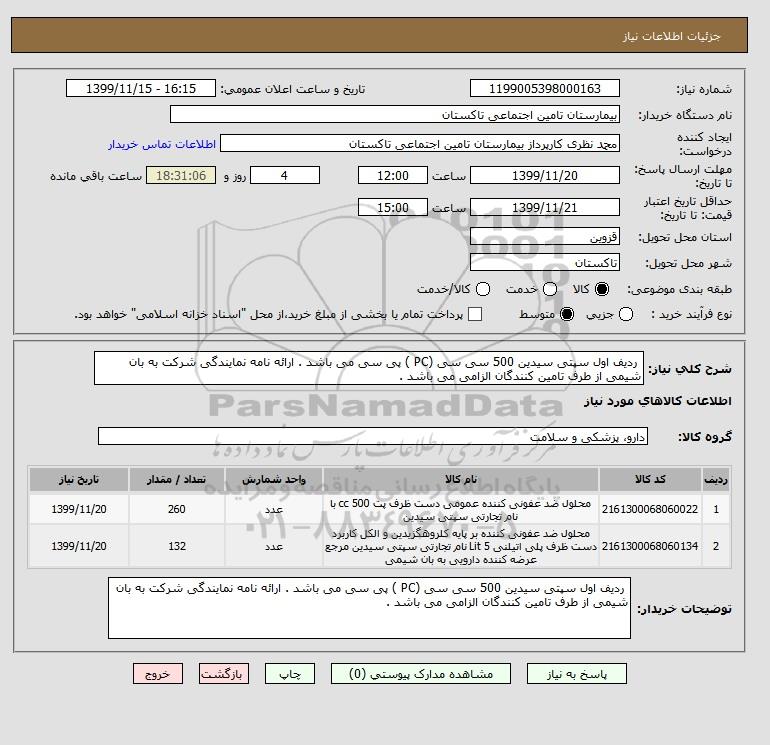
Task: Click the واحد شمارش column header
Action: 274,480
